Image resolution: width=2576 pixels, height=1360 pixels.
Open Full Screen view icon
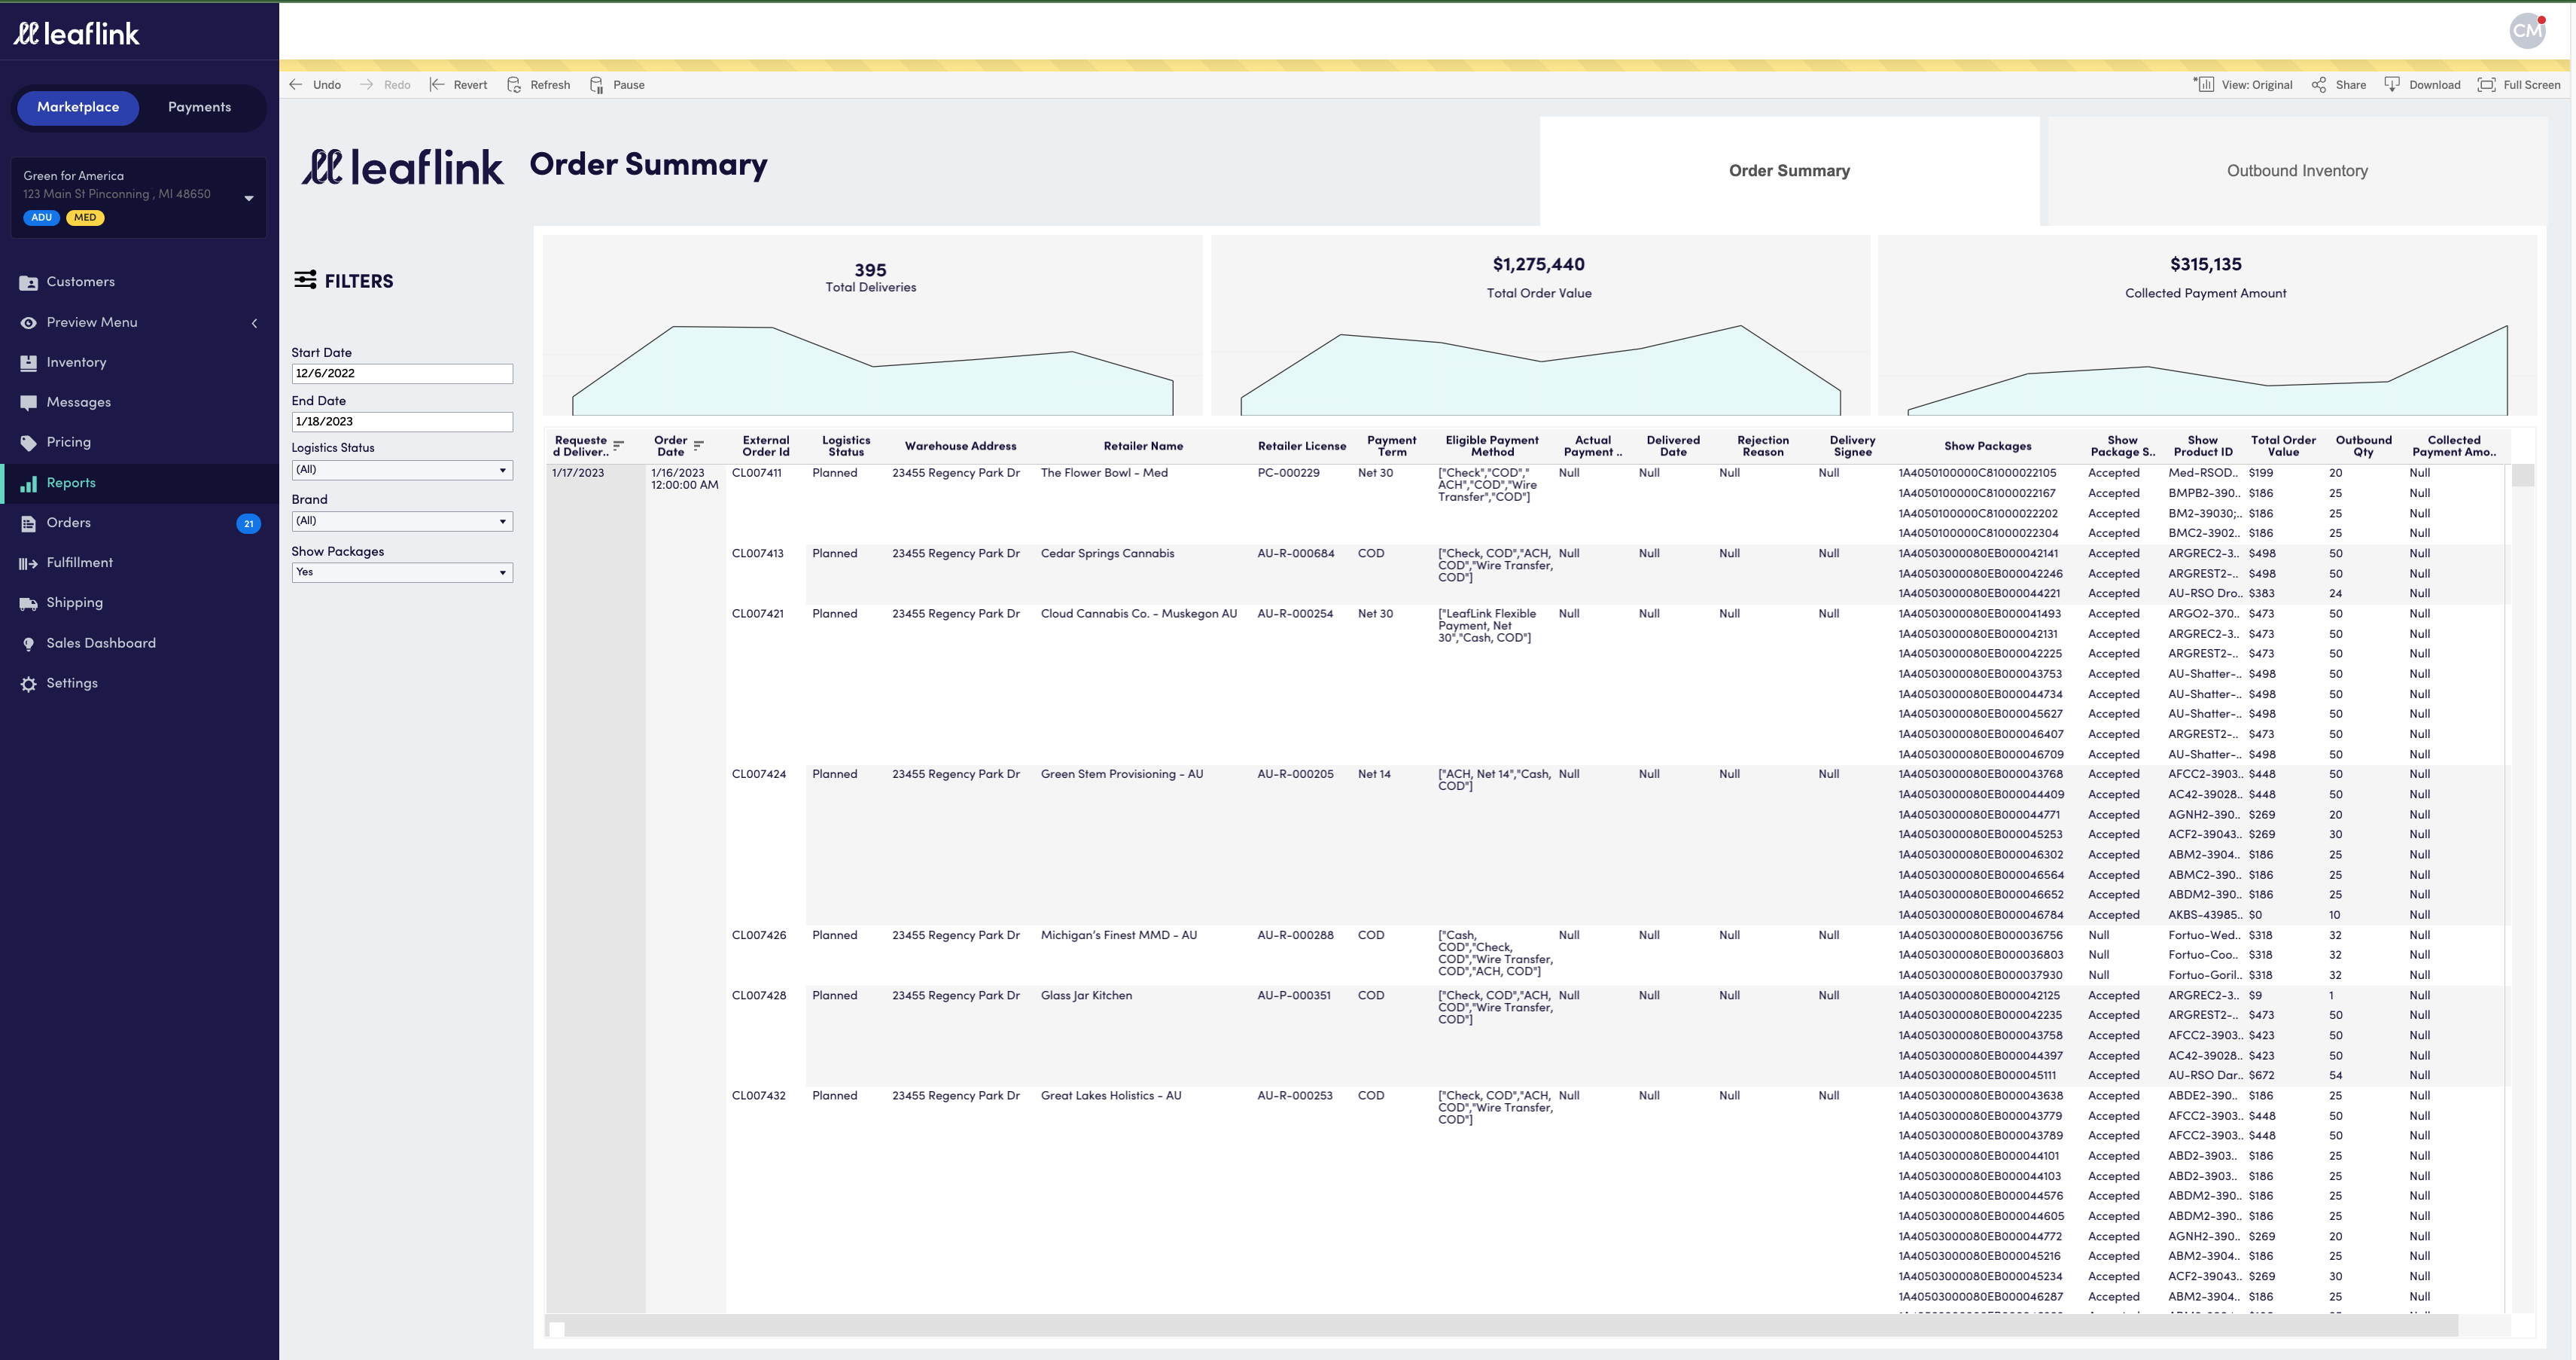click(x=2487, y=85)
